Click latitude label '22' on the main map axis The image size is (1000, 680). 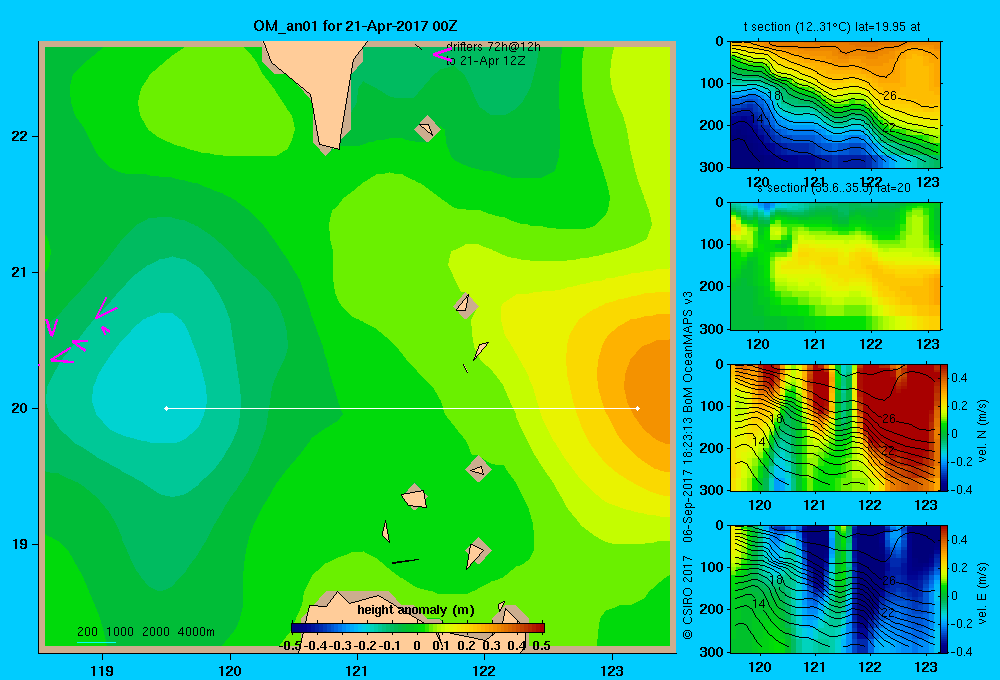coord(19,137)
